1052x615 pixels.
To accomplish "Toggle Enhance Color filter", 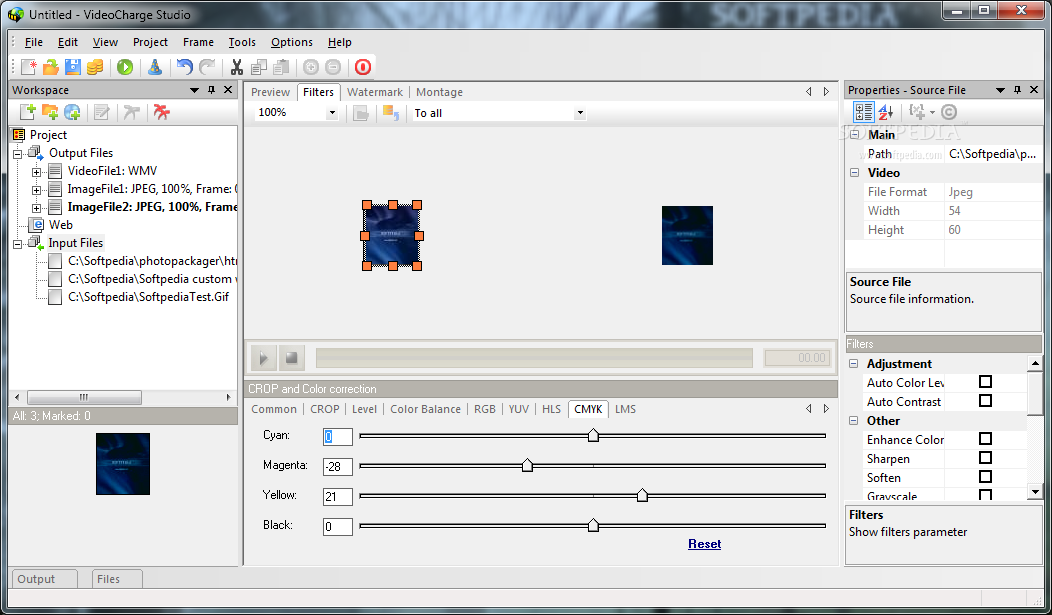I will click(x=985, y=439).
